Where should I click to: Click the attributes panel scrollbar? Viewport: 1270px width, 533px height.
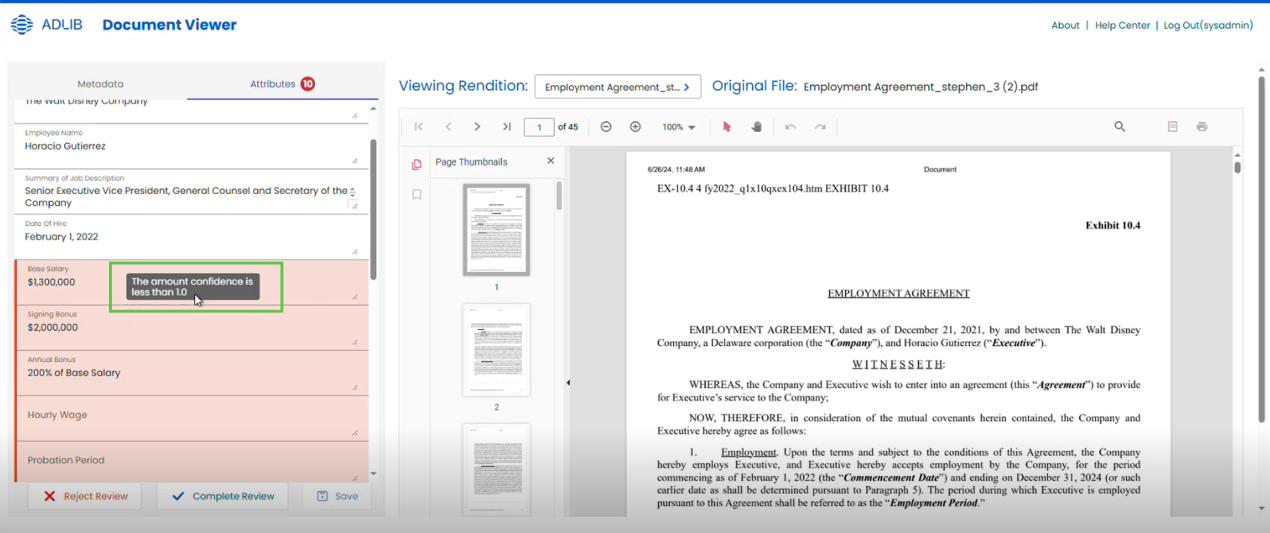374,208
